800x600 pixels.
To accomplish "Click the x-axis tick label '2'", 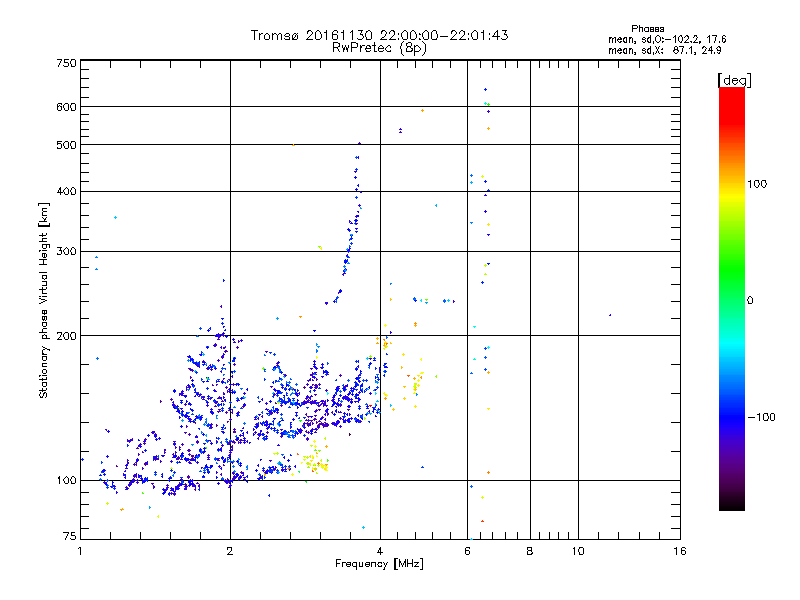I will point(230,551).
